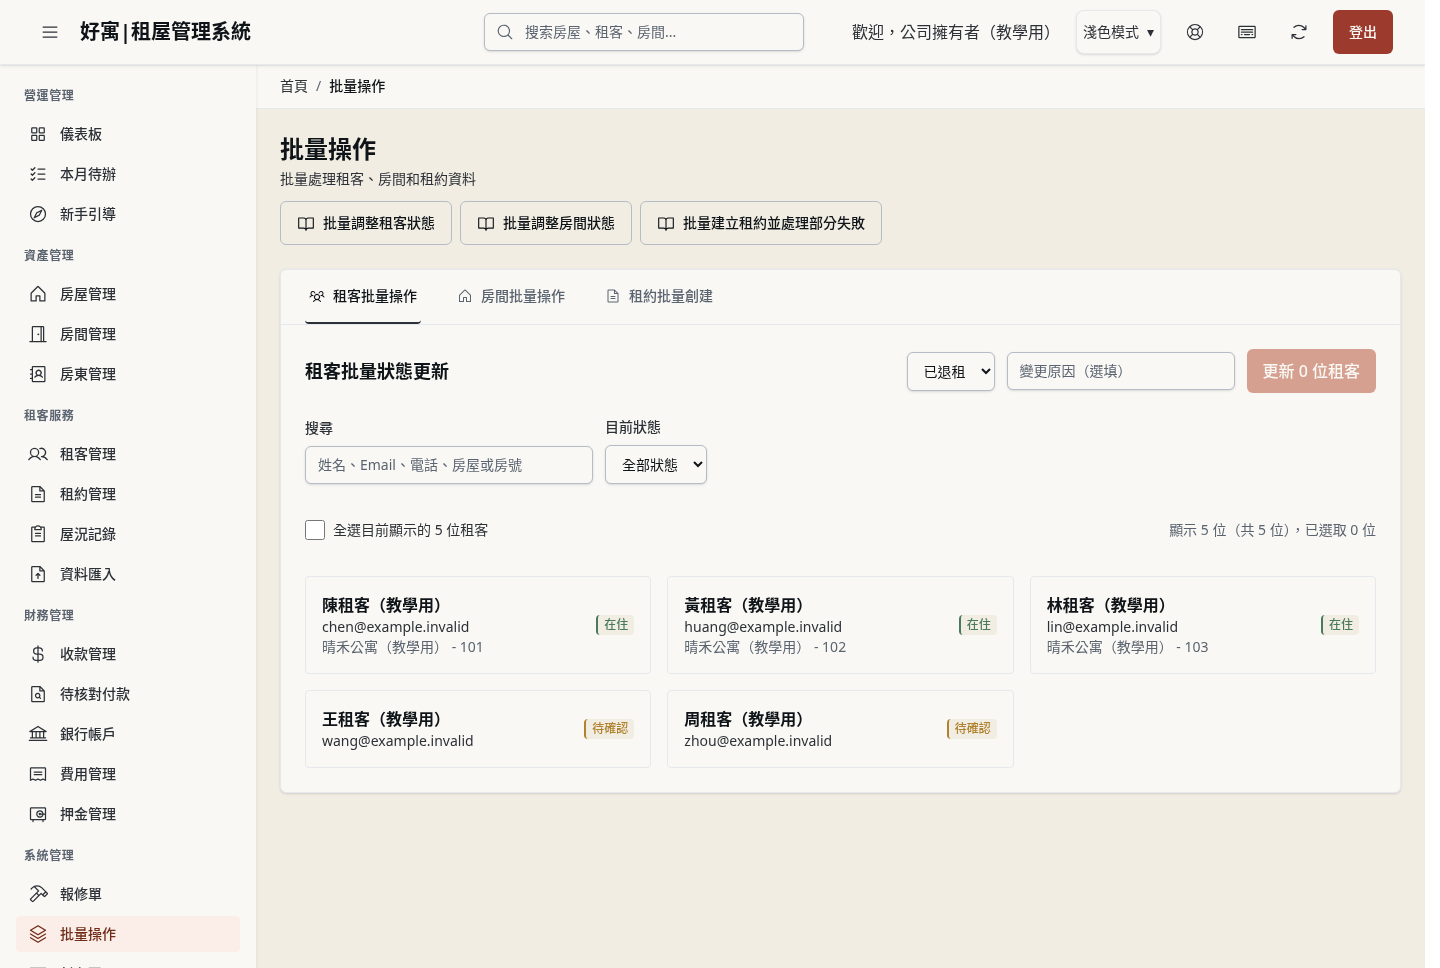The height and width of the screenshot is (968, 1440).
Task: Open 本月待辦 checklist icon in sidebar
Action: point(38,174)
